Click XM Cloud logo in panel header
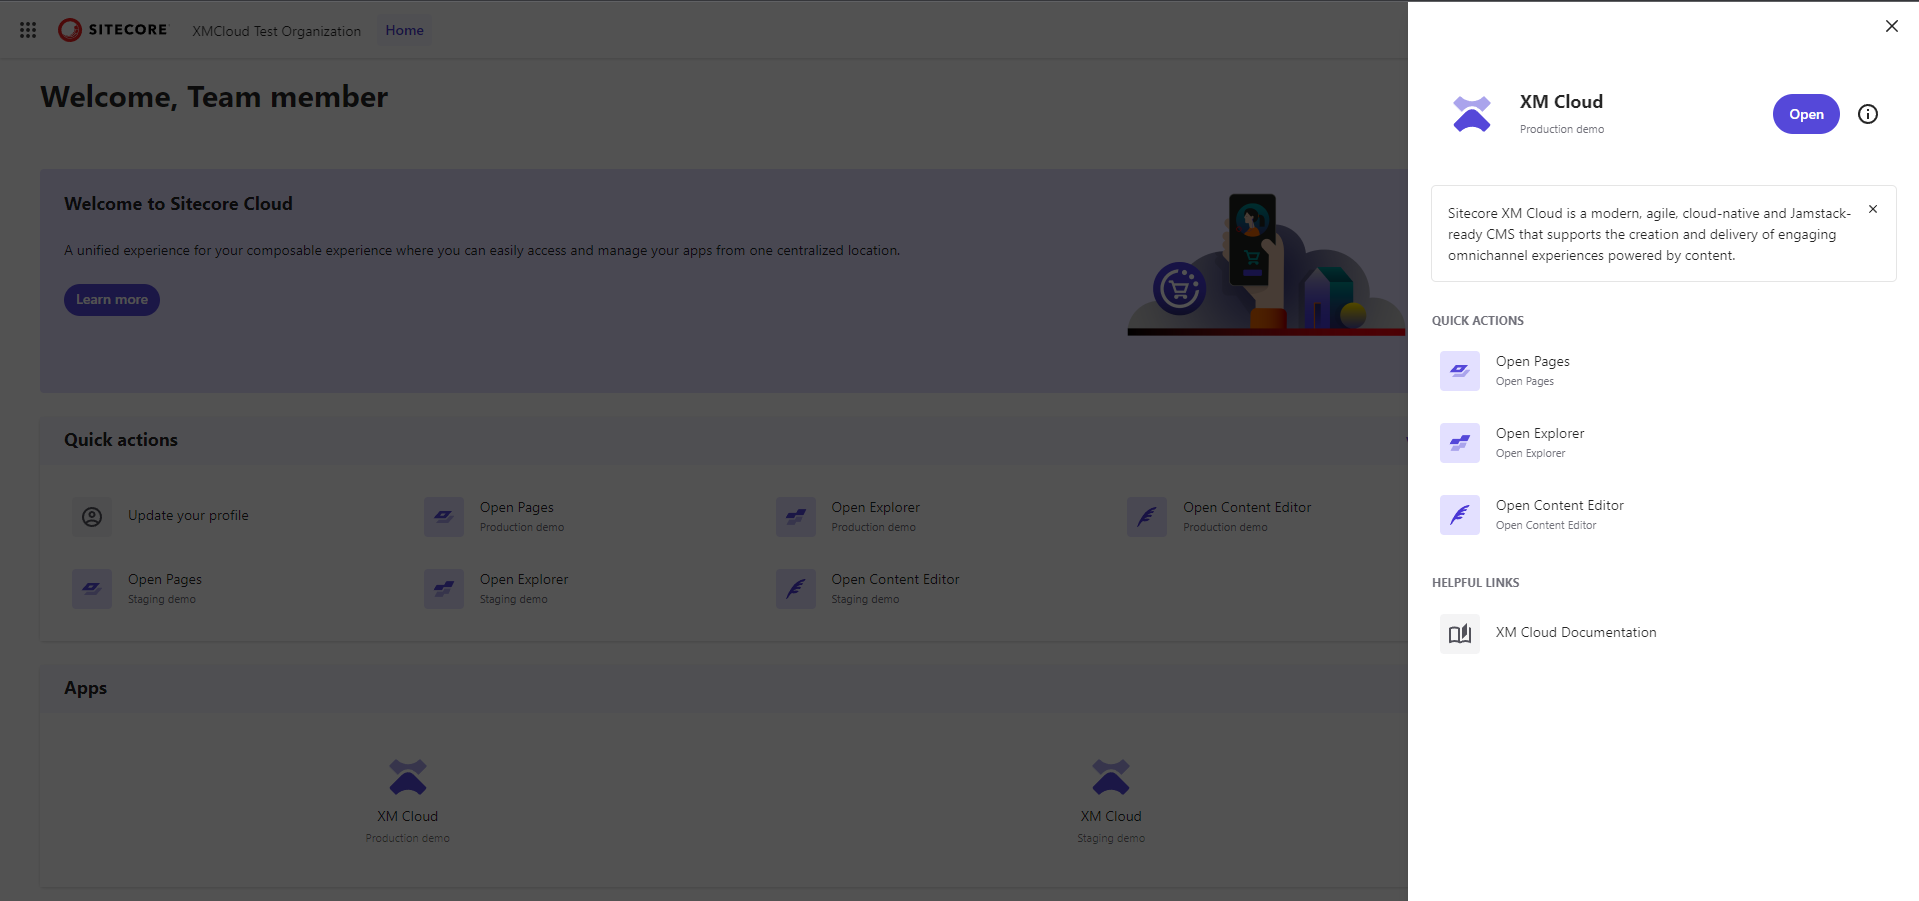The image size is (1919, 901). click(x=1471, y=114)
